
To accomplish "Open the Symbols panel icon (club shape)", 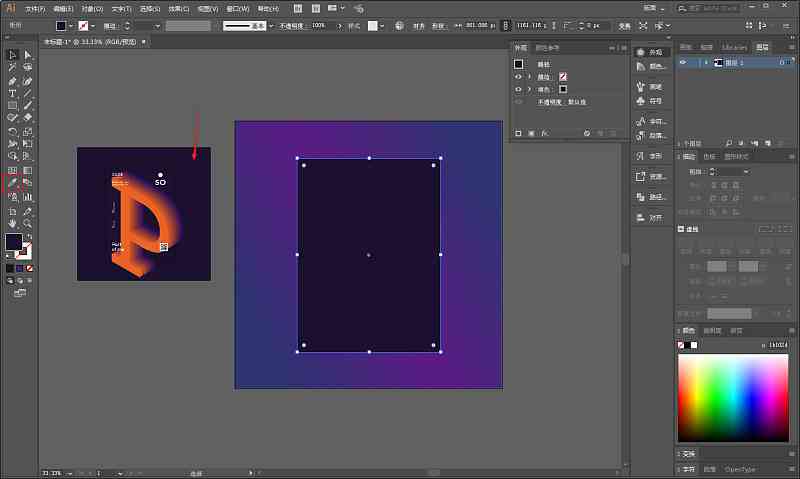I will (x=641, y=101).
